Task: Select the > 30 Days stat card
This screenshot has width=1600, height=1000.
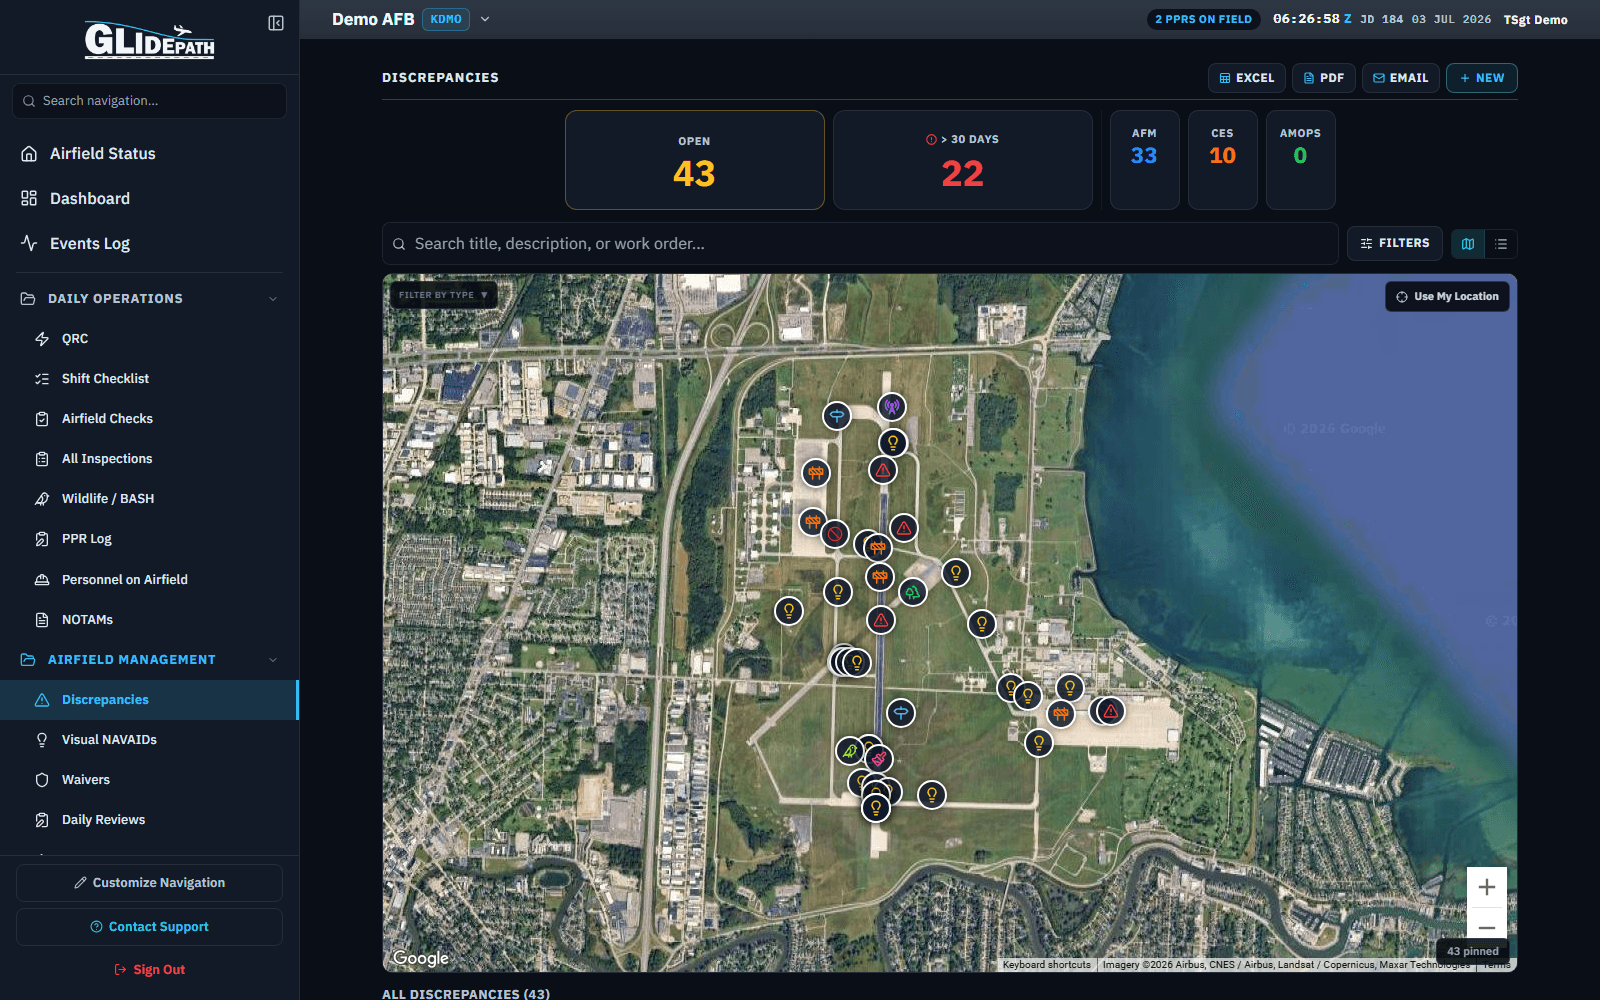Action: 963,160
